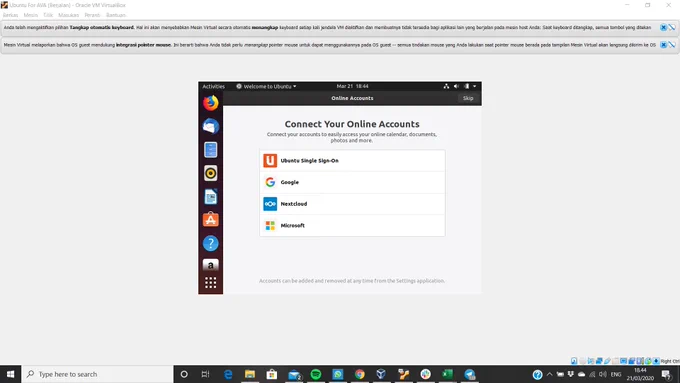Open File Explorer from the taskbar
The image size is (680, 383).
click(250, 374)
